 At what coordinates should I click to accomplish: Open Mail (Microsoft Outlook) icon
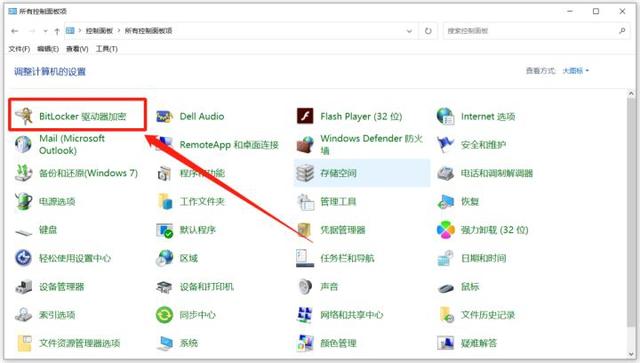click(23, 145)
